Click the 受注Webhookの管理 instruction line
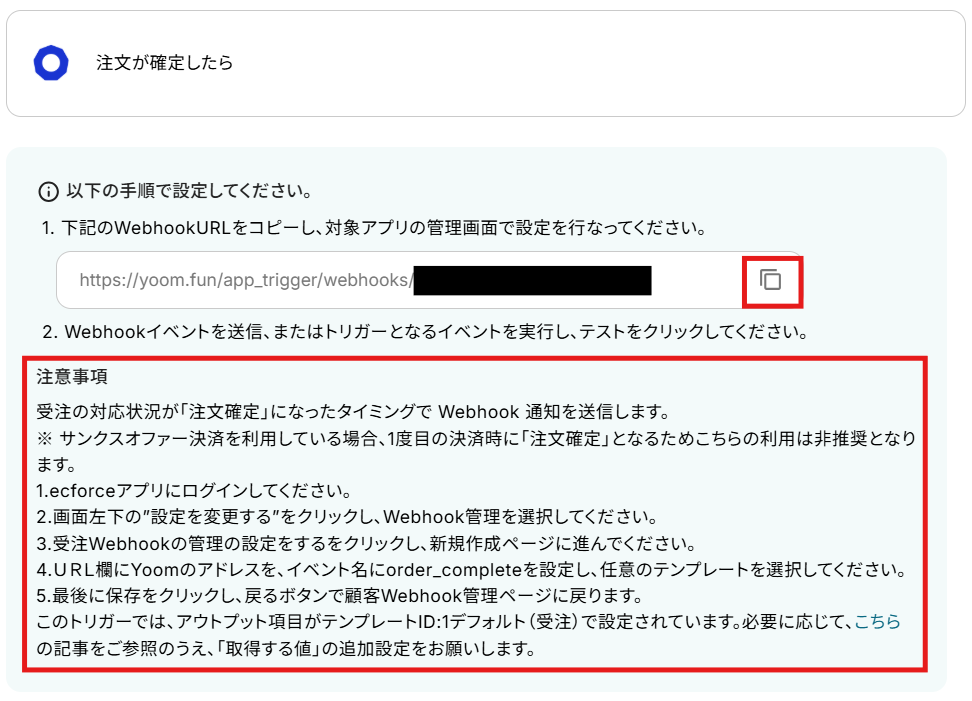The height and width of the screenshot is (701, 972). tap(366, 544)
